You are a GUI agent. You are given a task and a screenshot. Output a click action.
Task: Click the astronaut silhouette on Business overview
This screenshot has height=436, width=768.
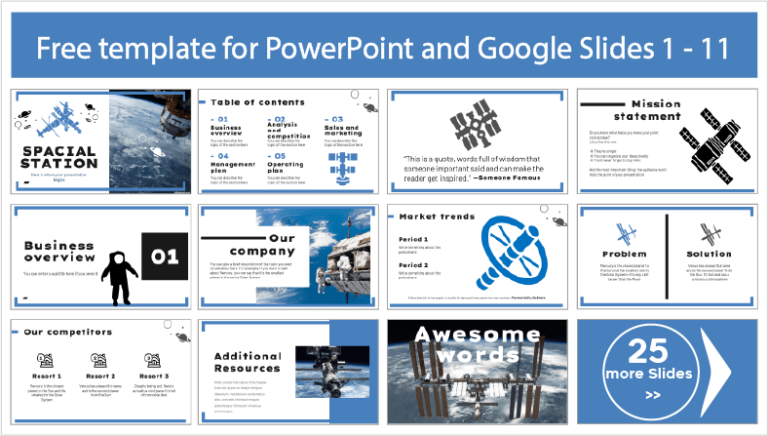119,278
